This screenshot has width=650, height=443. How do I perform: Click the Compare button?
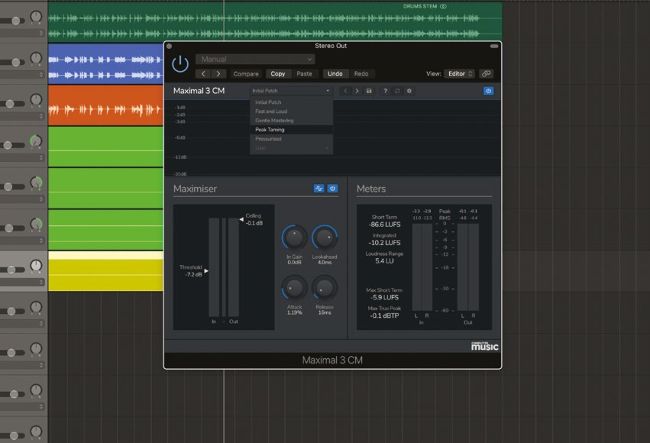pyautogui.click(x=246, y=74)
